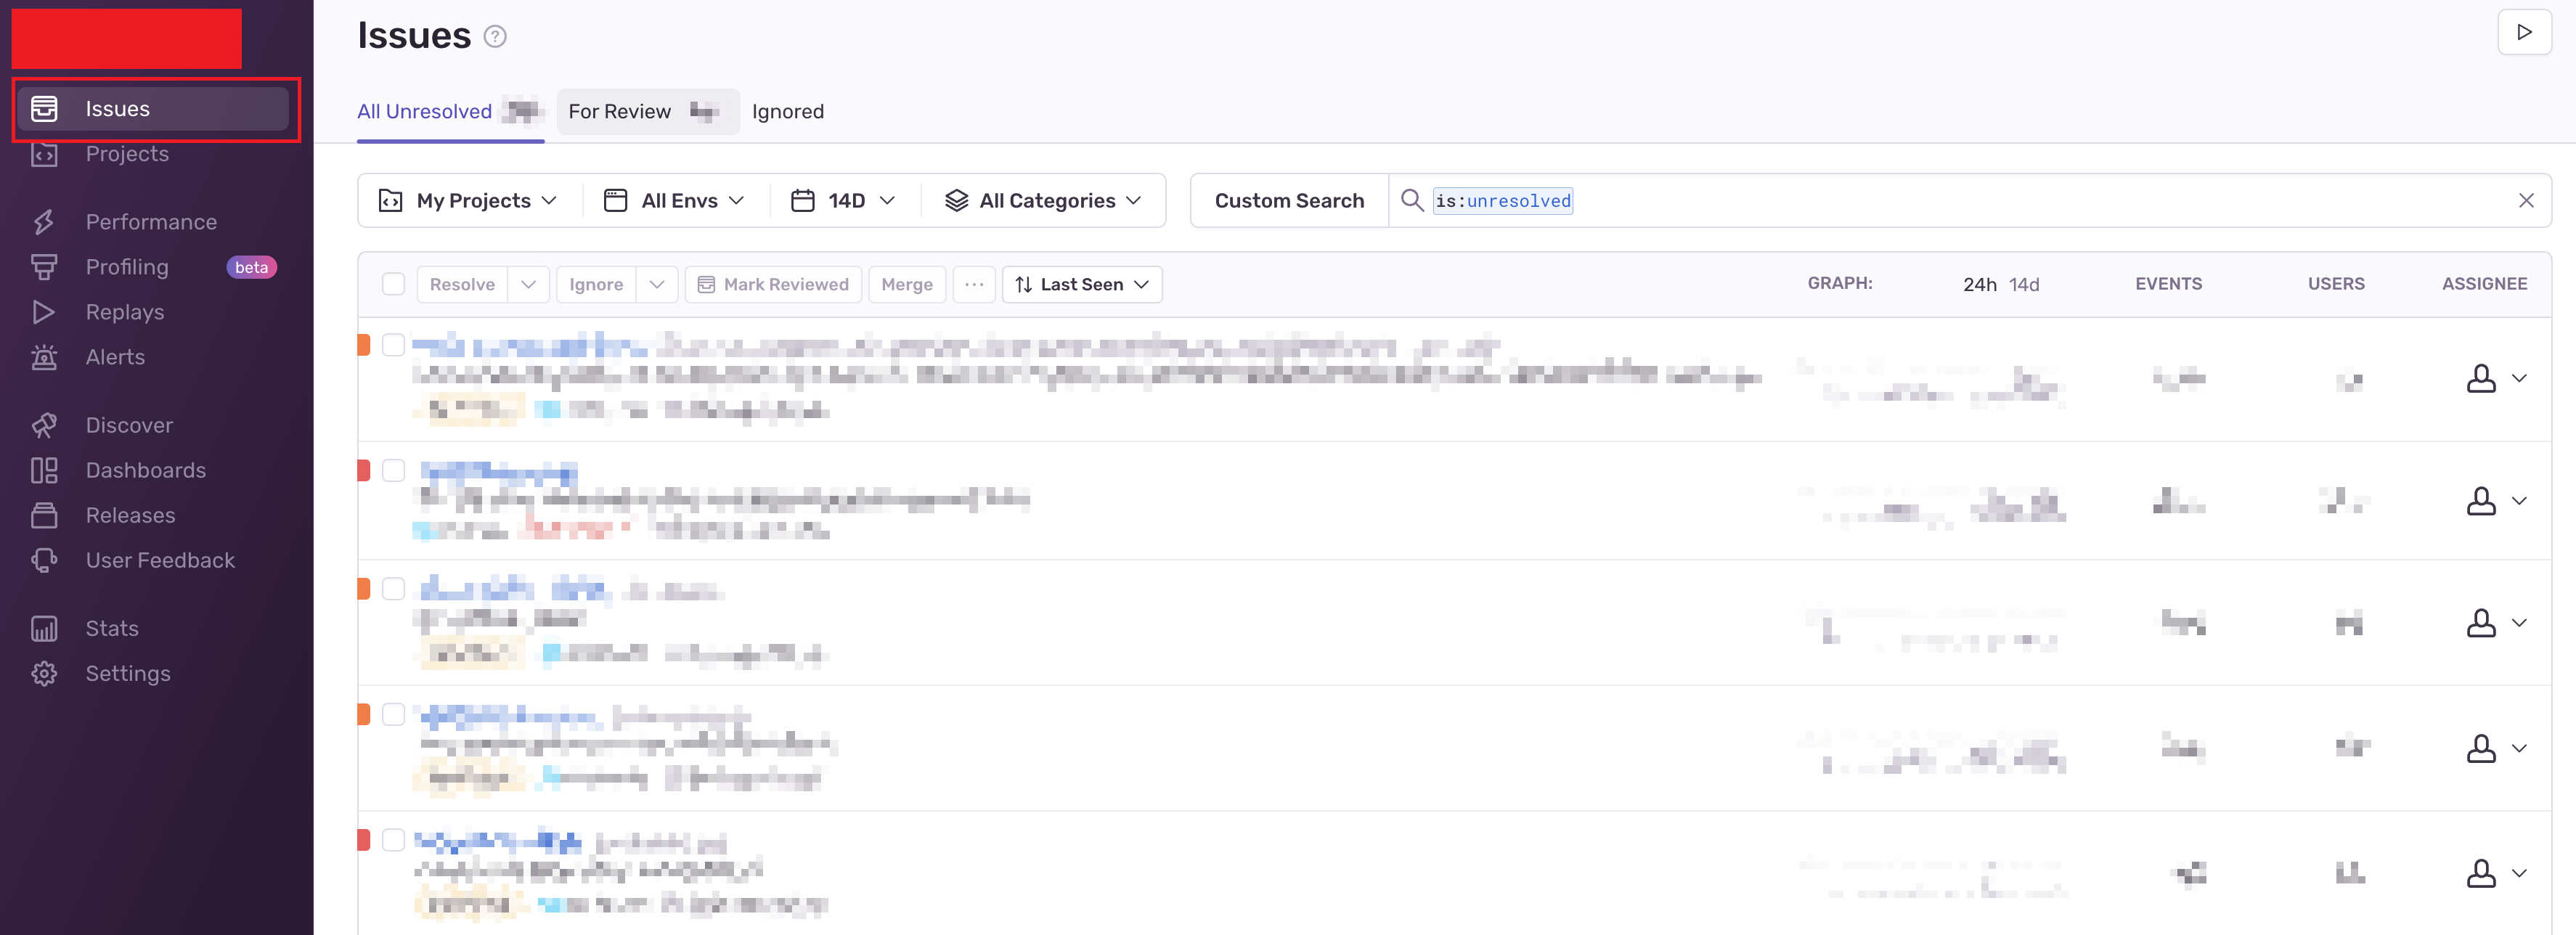Open the Profiling sidebar icon

point(44,267)
